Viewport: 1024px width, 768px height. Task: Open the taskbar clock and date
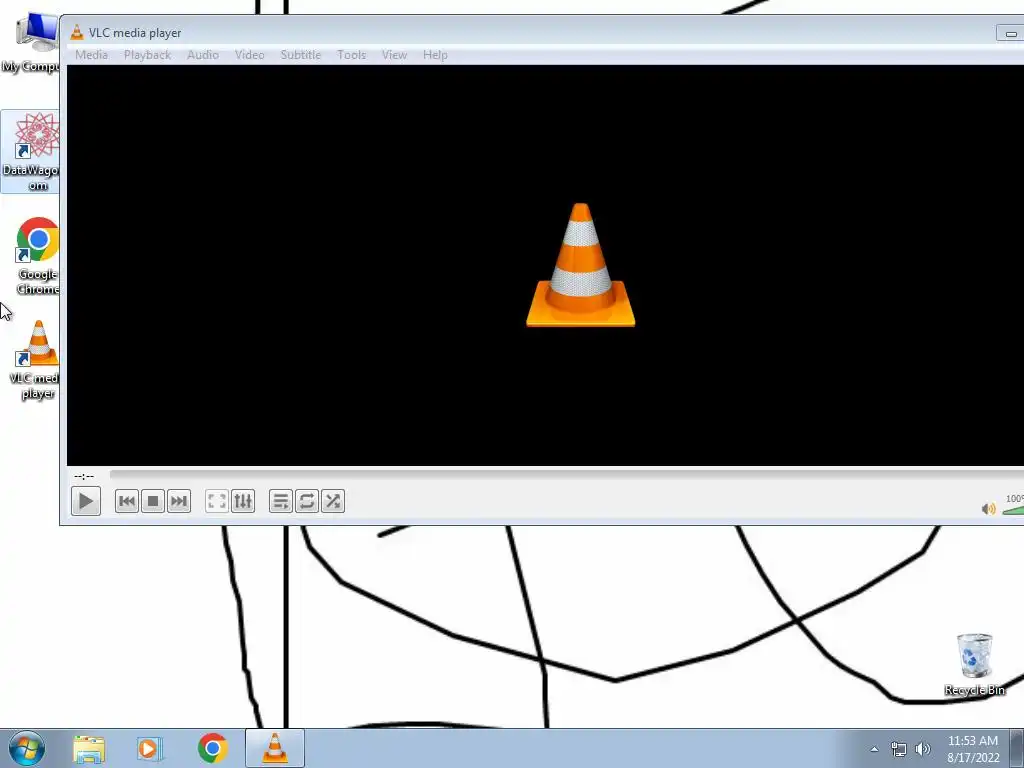click(x=973, y=749)
